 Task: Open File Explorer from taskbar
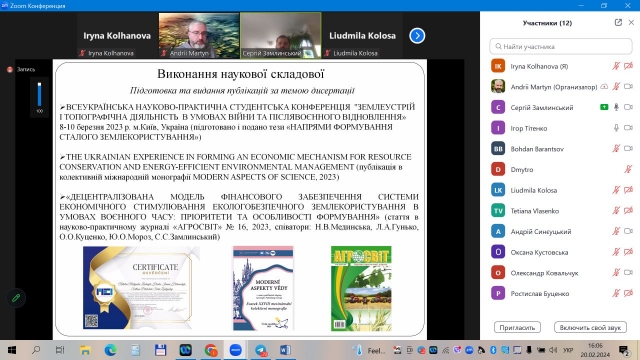tap(85, 350)
